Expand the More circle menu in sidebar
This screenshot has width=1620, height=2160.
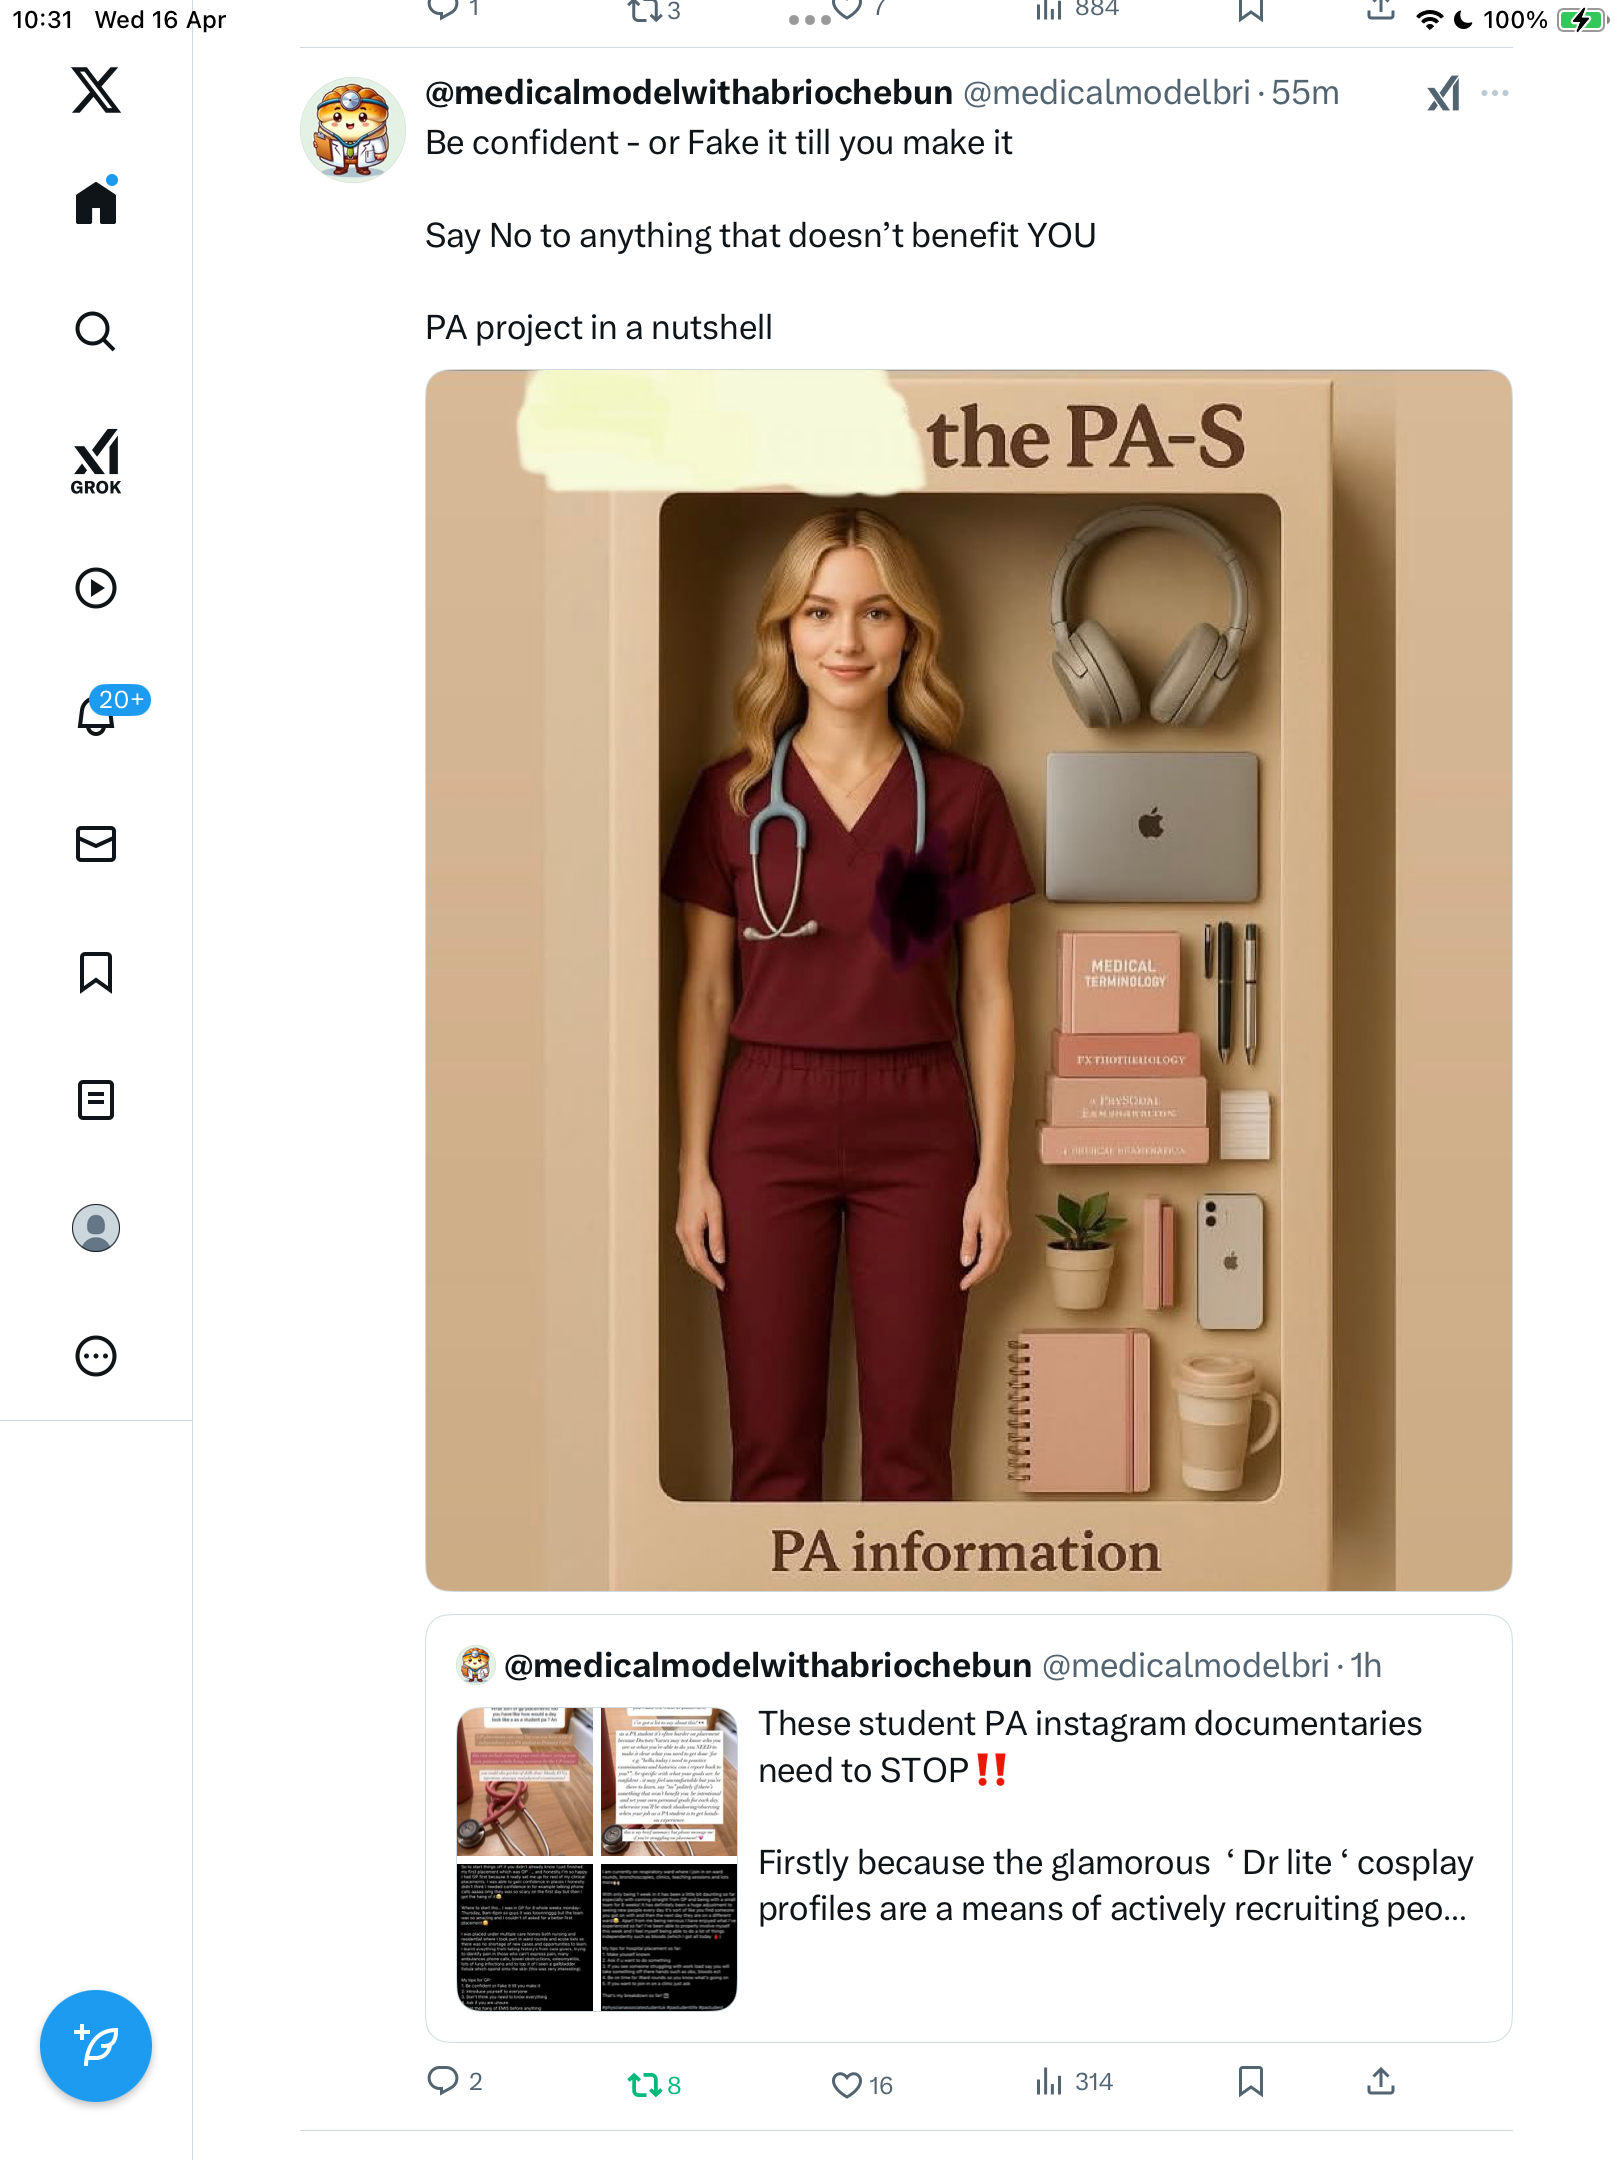(x=96, y=1356)
